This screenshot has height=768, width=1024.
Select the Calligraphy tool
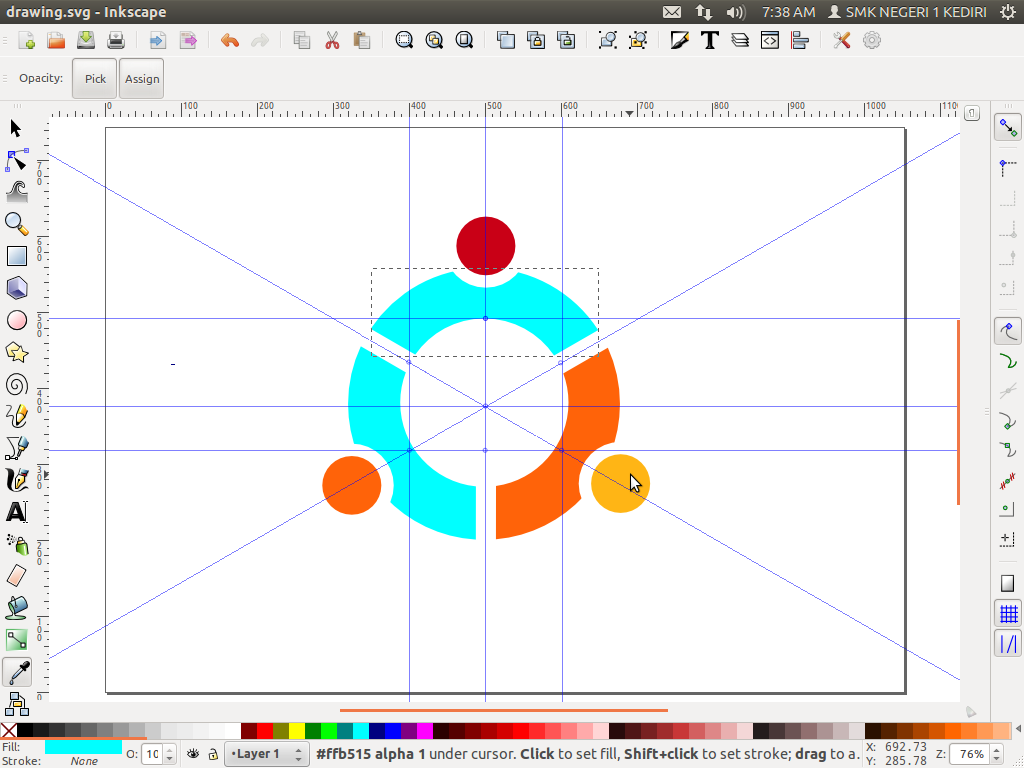17,480
